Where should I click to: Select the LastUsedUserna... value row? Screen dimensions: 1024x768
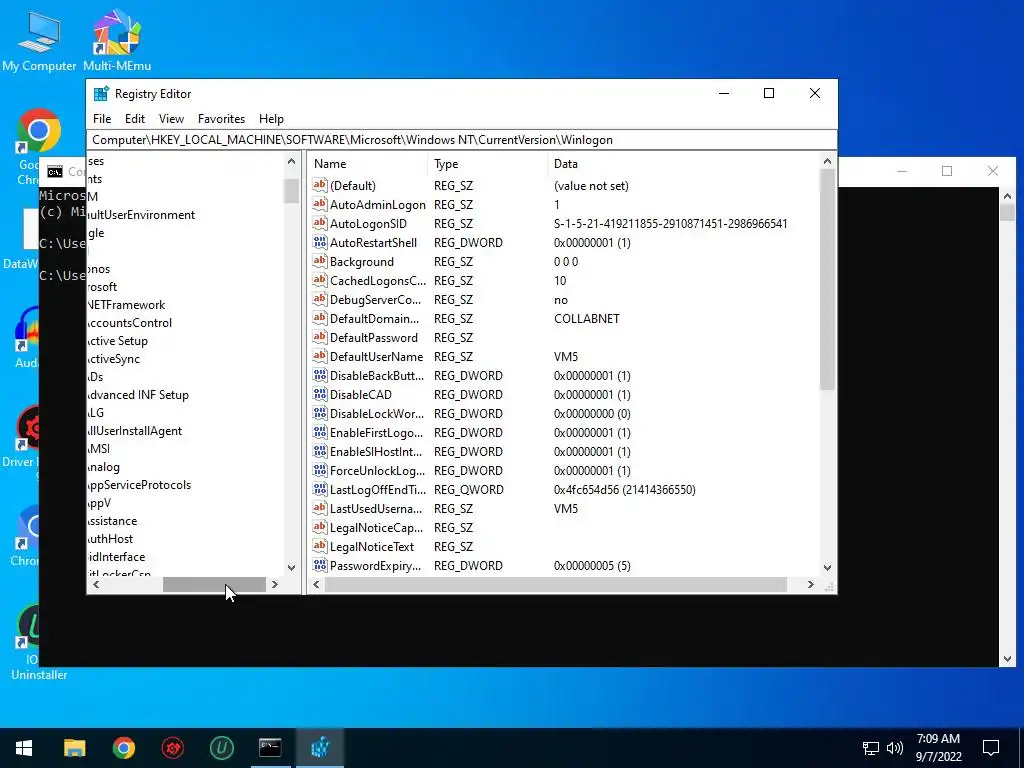pos(564,508)
